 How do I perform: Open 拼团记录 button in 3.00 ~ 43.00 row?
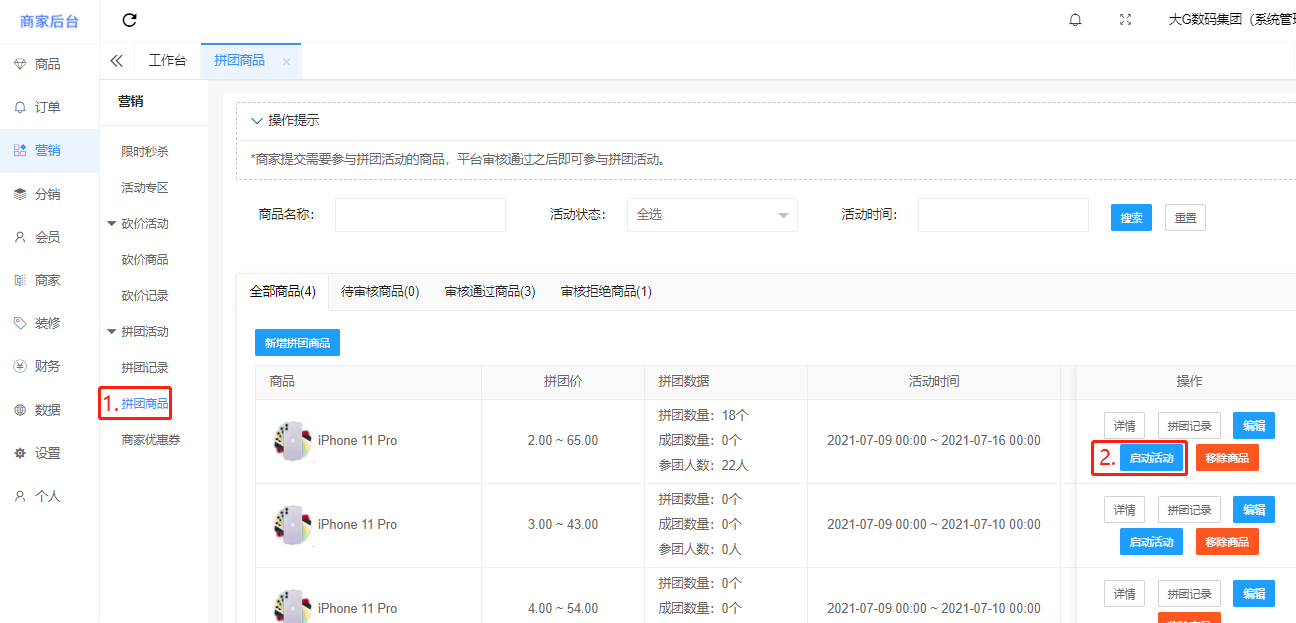coord(1189,510)
